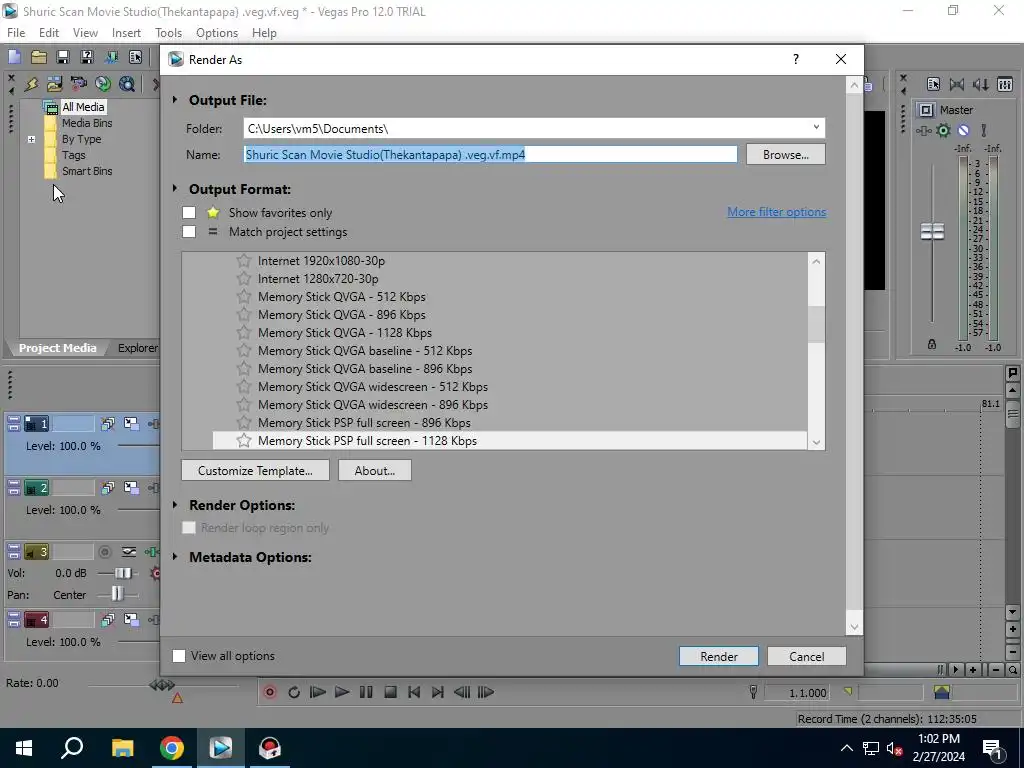Click the track 3 Vol slider handle
This screenshot has height=768, width=1024.
point(123,573)
